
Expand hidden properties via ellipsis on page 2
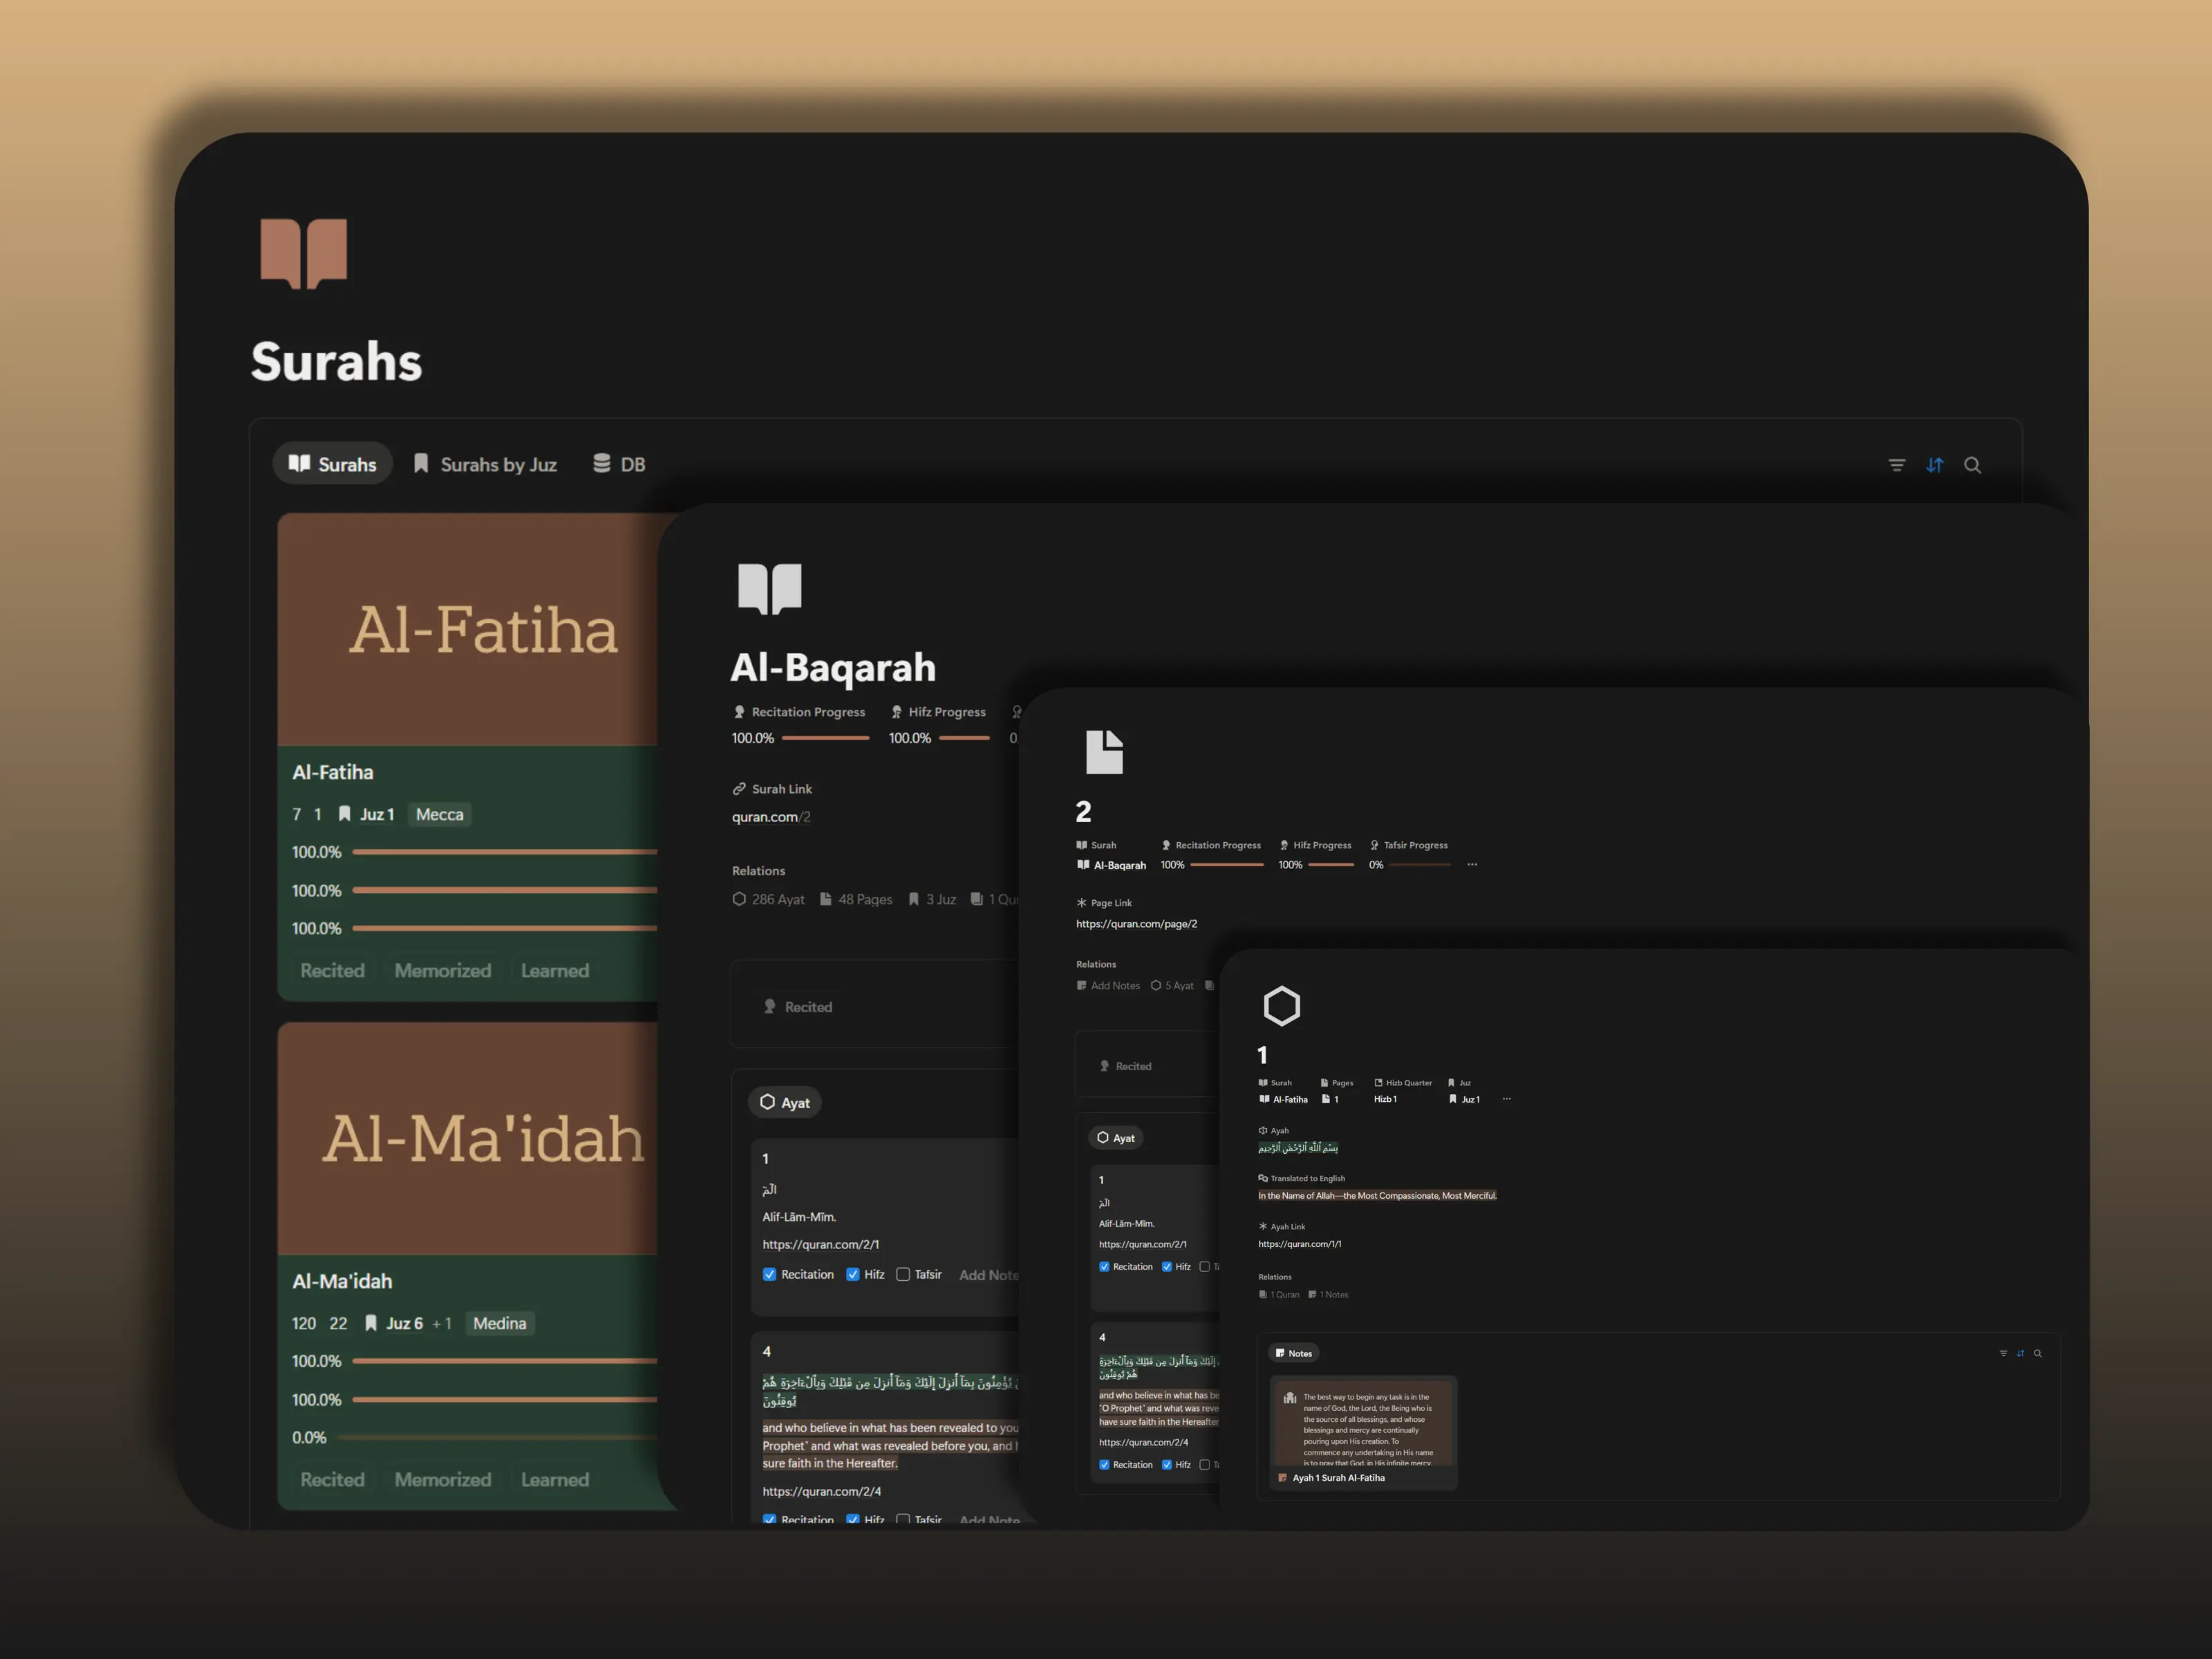pyautogui.click(x=1472, y=864)
